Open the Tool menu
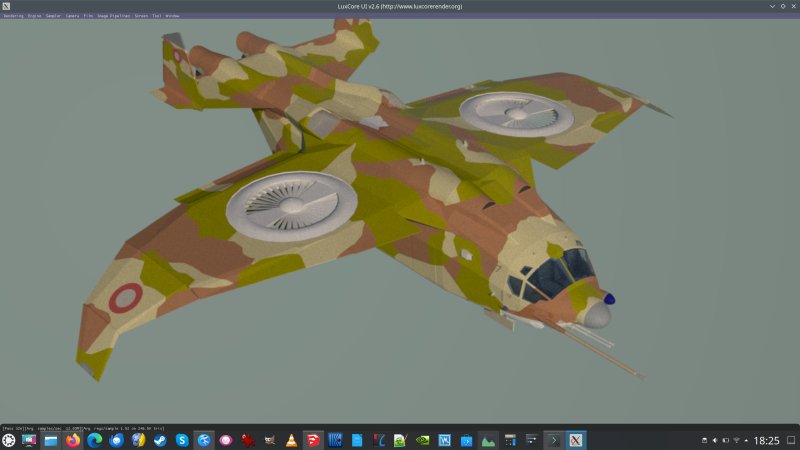The image size is (800, 450). (156, 16)
